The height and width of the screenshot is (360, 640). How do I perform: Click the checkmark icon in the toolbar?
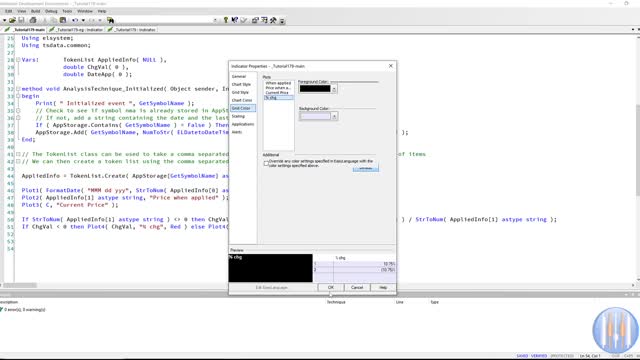[244, 20]
